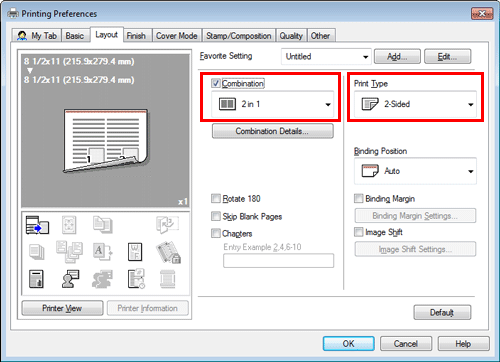Click the Add... favorite button
Image resolution: width=500 pixels, height=362 pixels.
(x=397, y=56)
